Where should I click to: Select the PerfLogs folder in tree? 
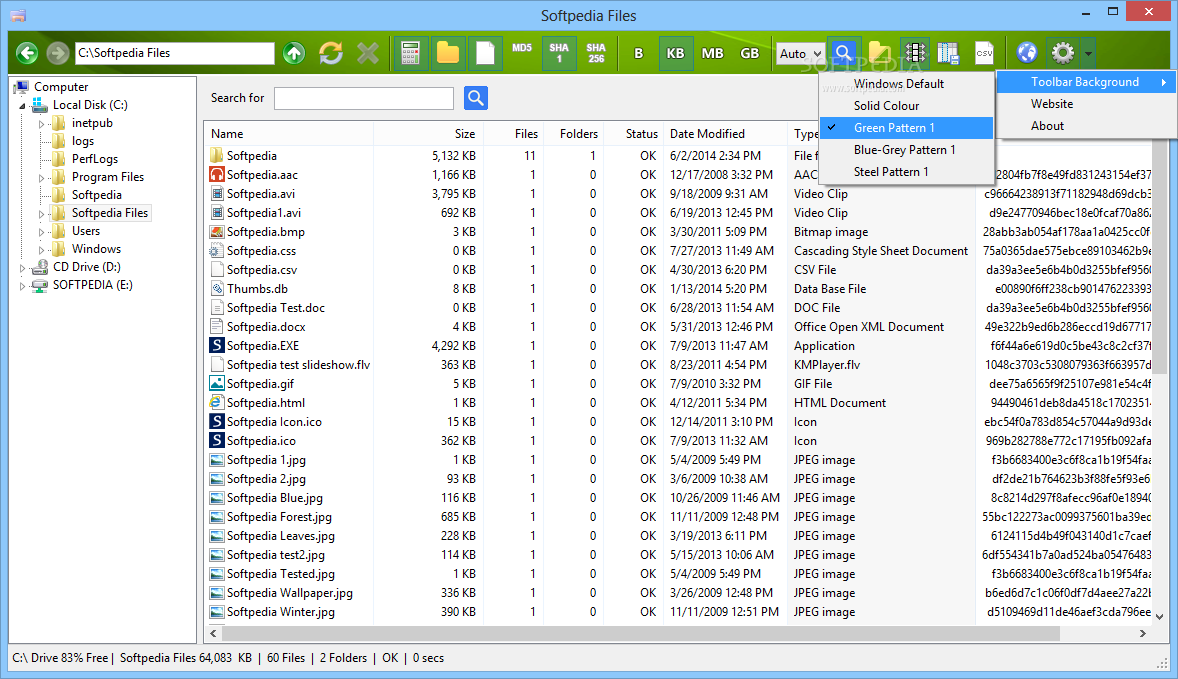click(x=95, y=159)
